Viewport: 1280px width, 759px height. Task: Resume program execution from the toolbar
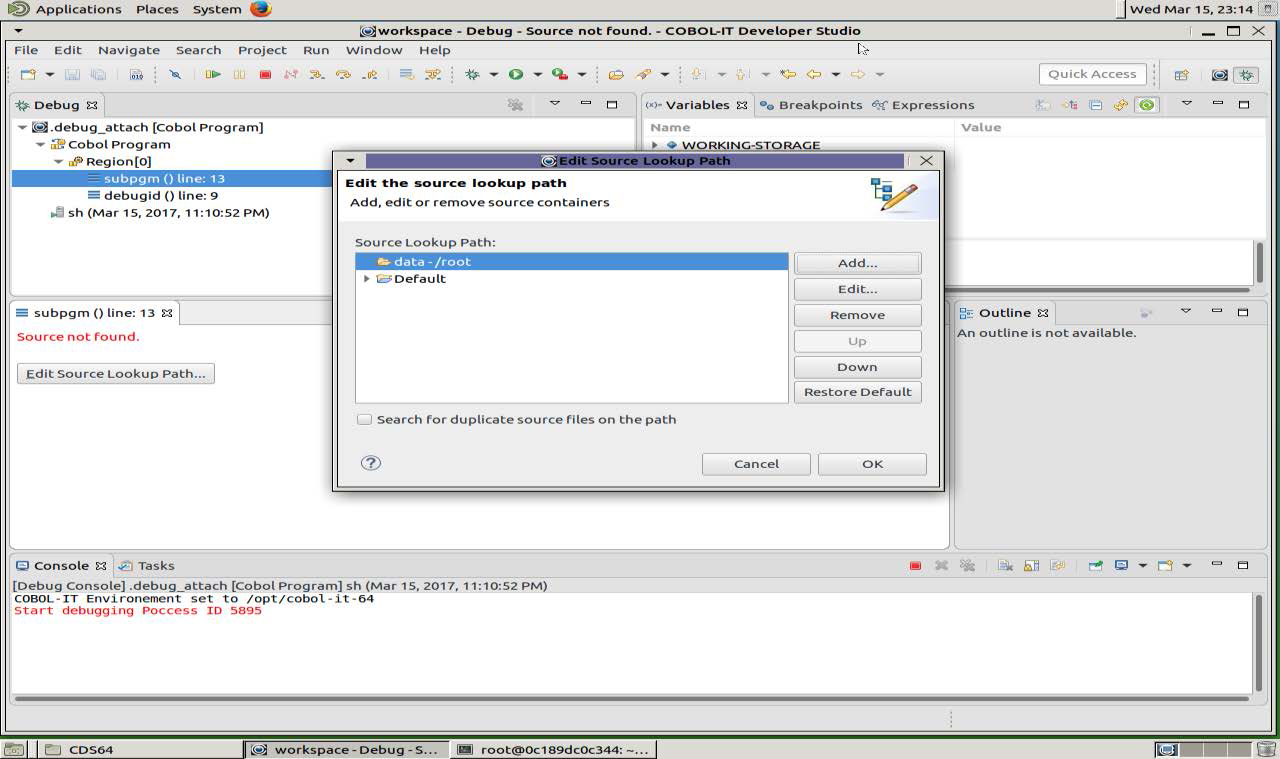212,74
